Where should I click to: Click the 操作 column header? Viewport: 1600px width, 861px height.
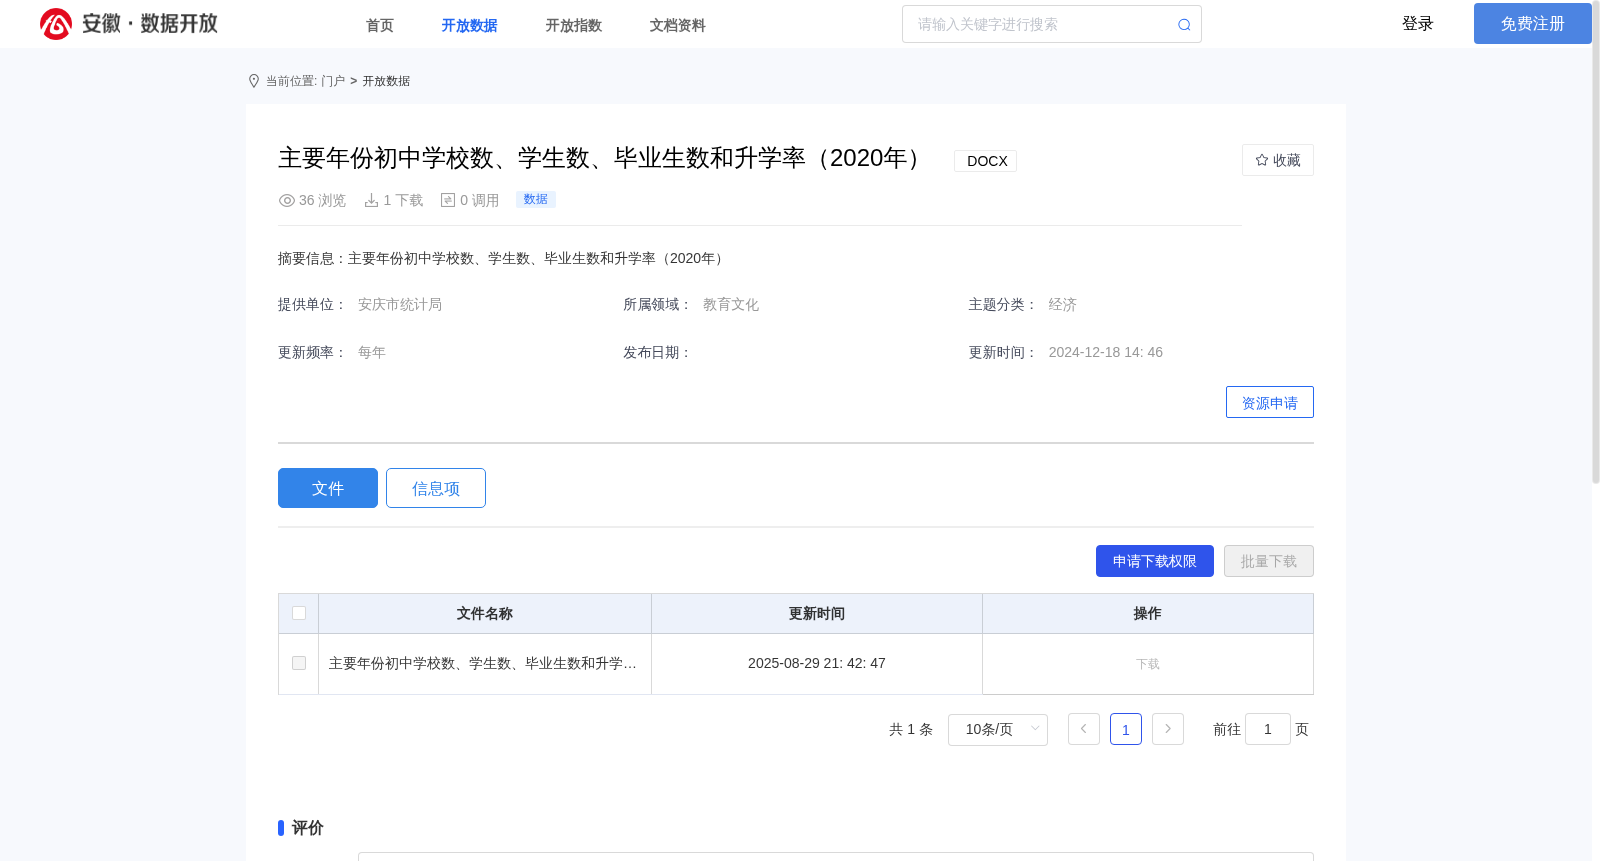coord(1148,613)
